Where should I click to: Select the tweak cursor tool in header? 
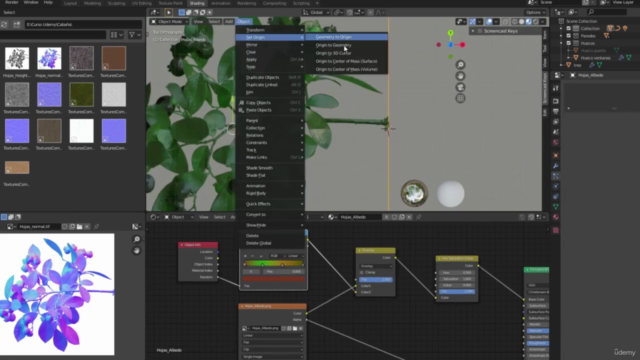(169, 13)
